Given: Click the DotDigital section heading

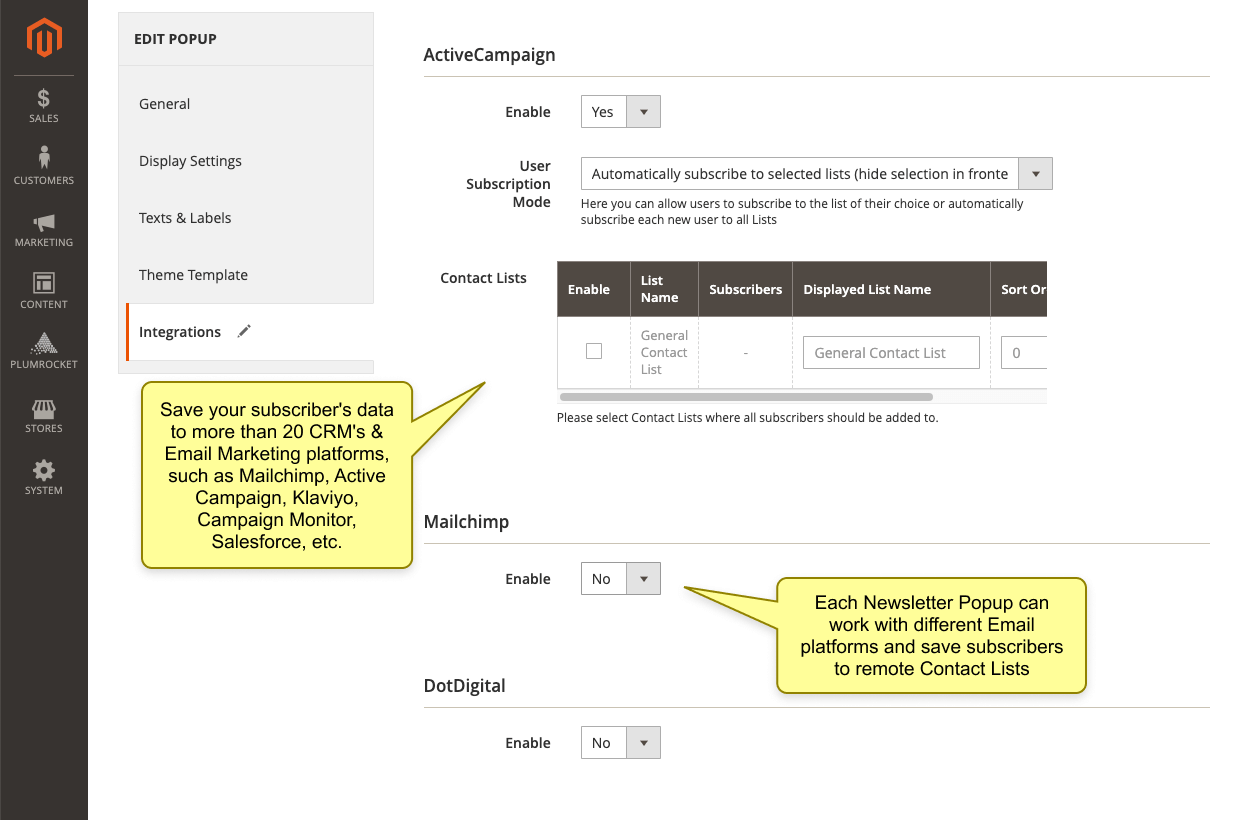Looking at the screenshot, I should coord(464,686).
